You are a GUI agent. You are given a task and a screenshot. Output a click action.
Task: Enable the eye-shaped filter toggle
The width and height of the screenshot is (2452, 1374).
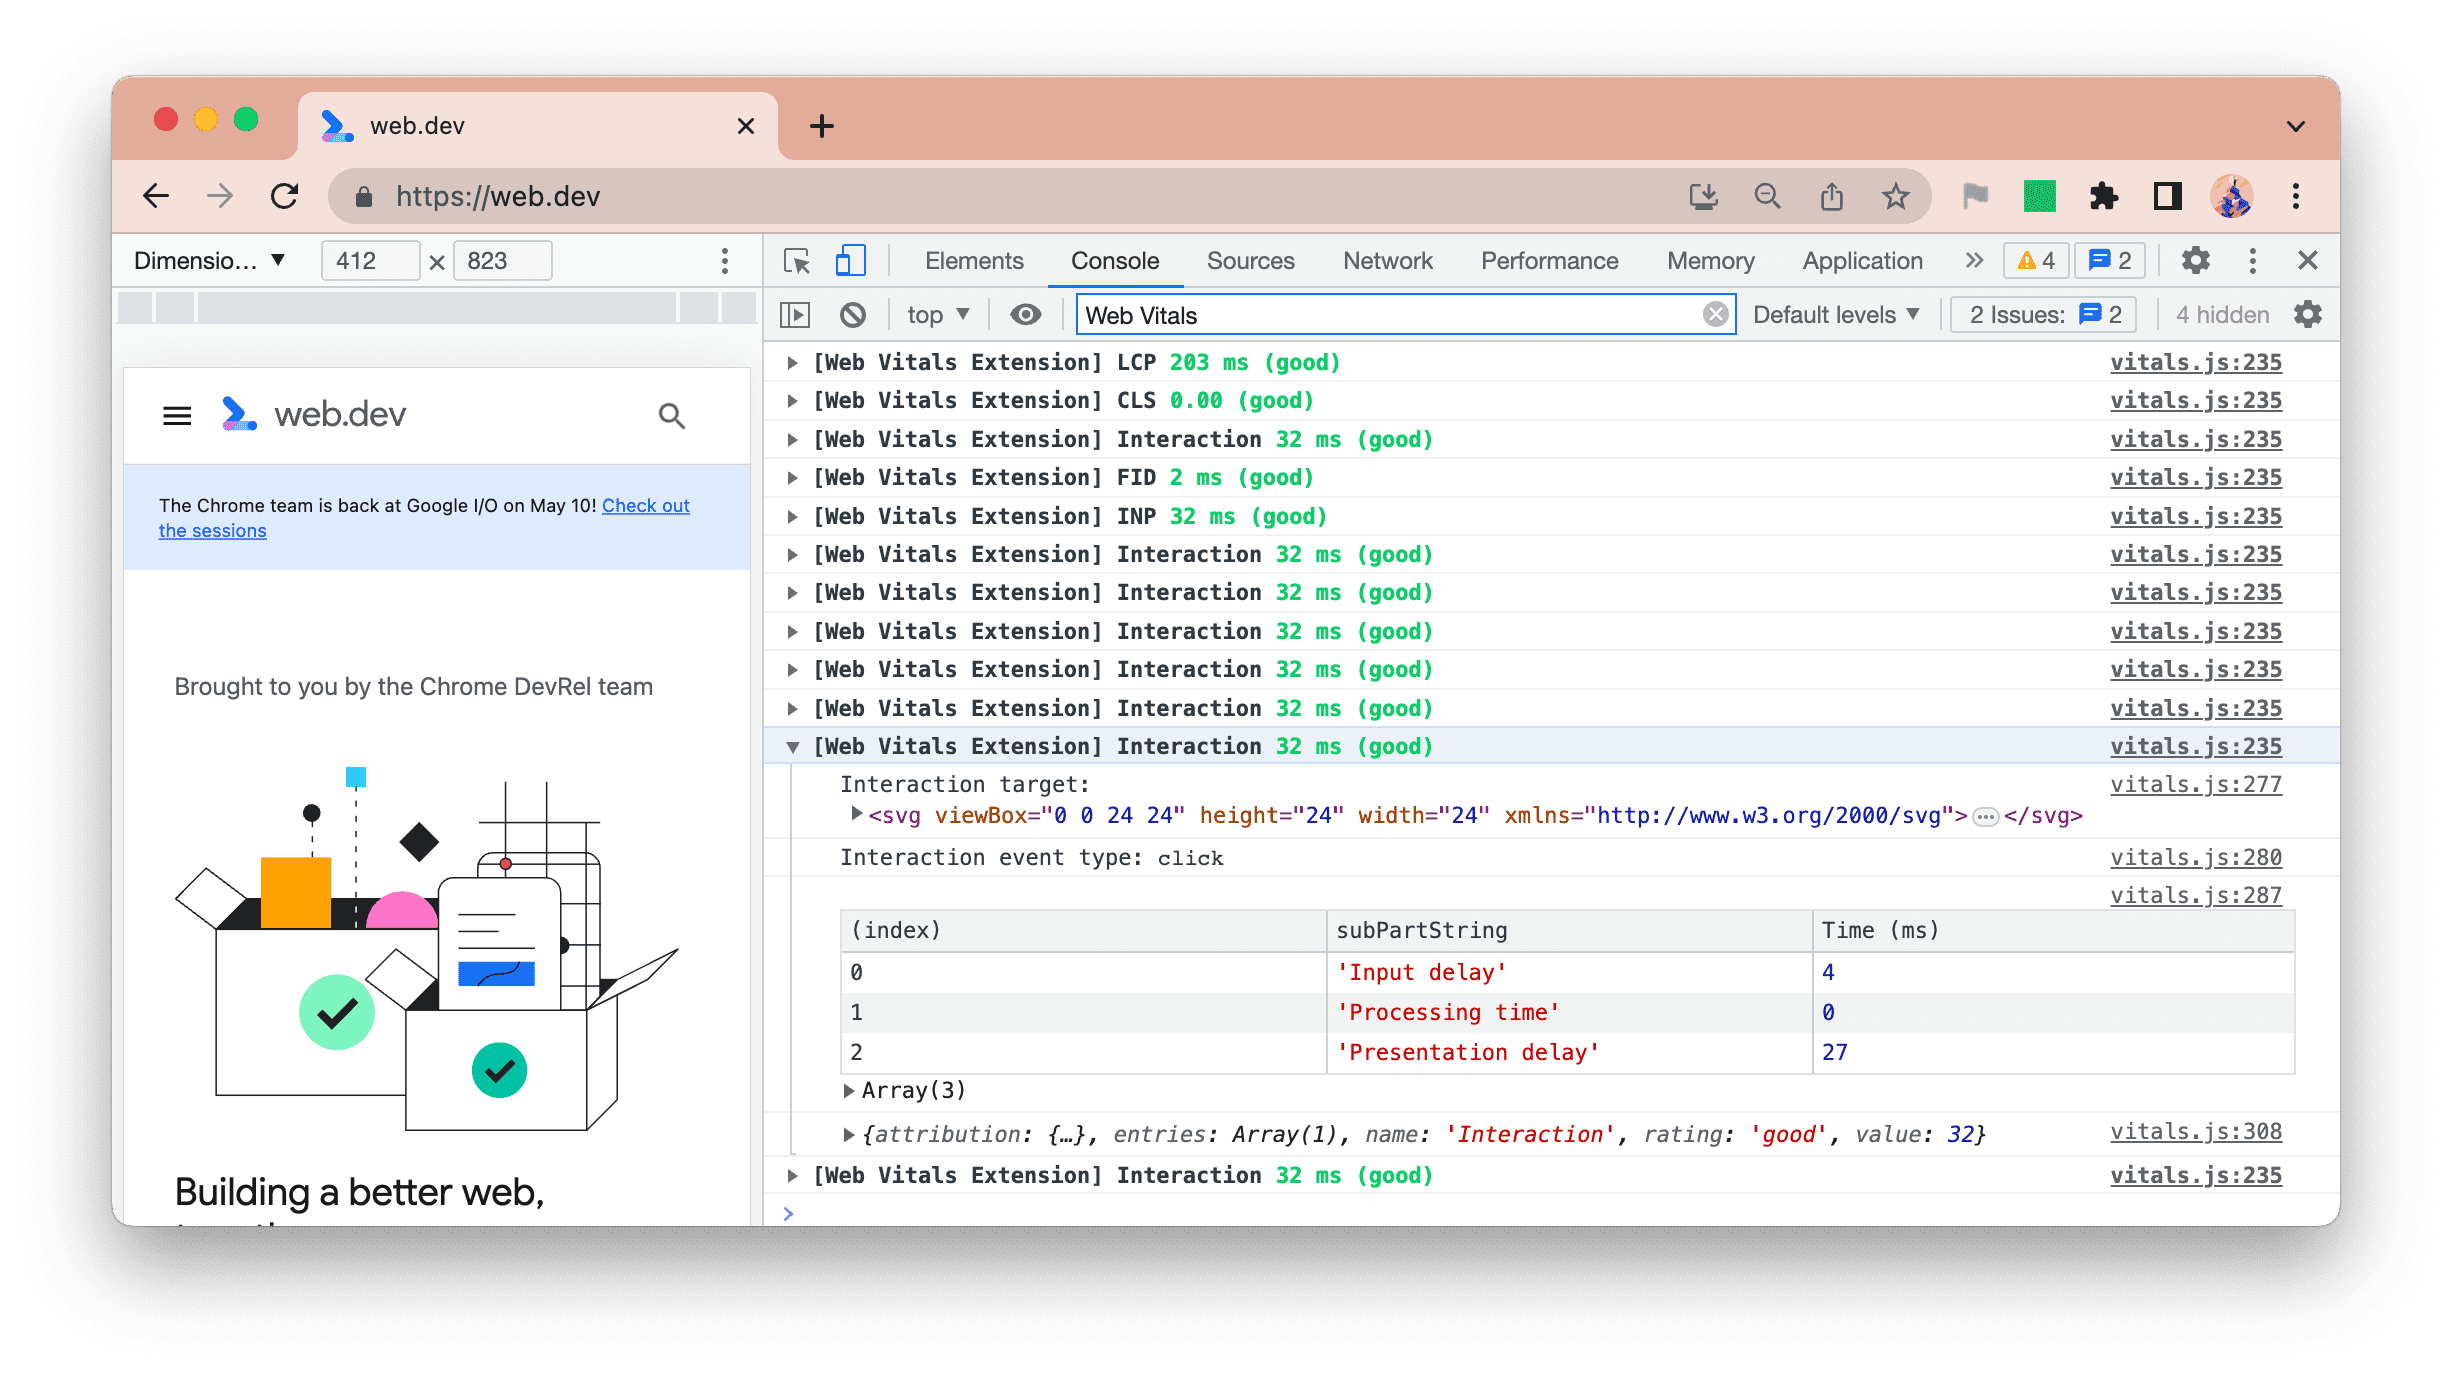1024,315
